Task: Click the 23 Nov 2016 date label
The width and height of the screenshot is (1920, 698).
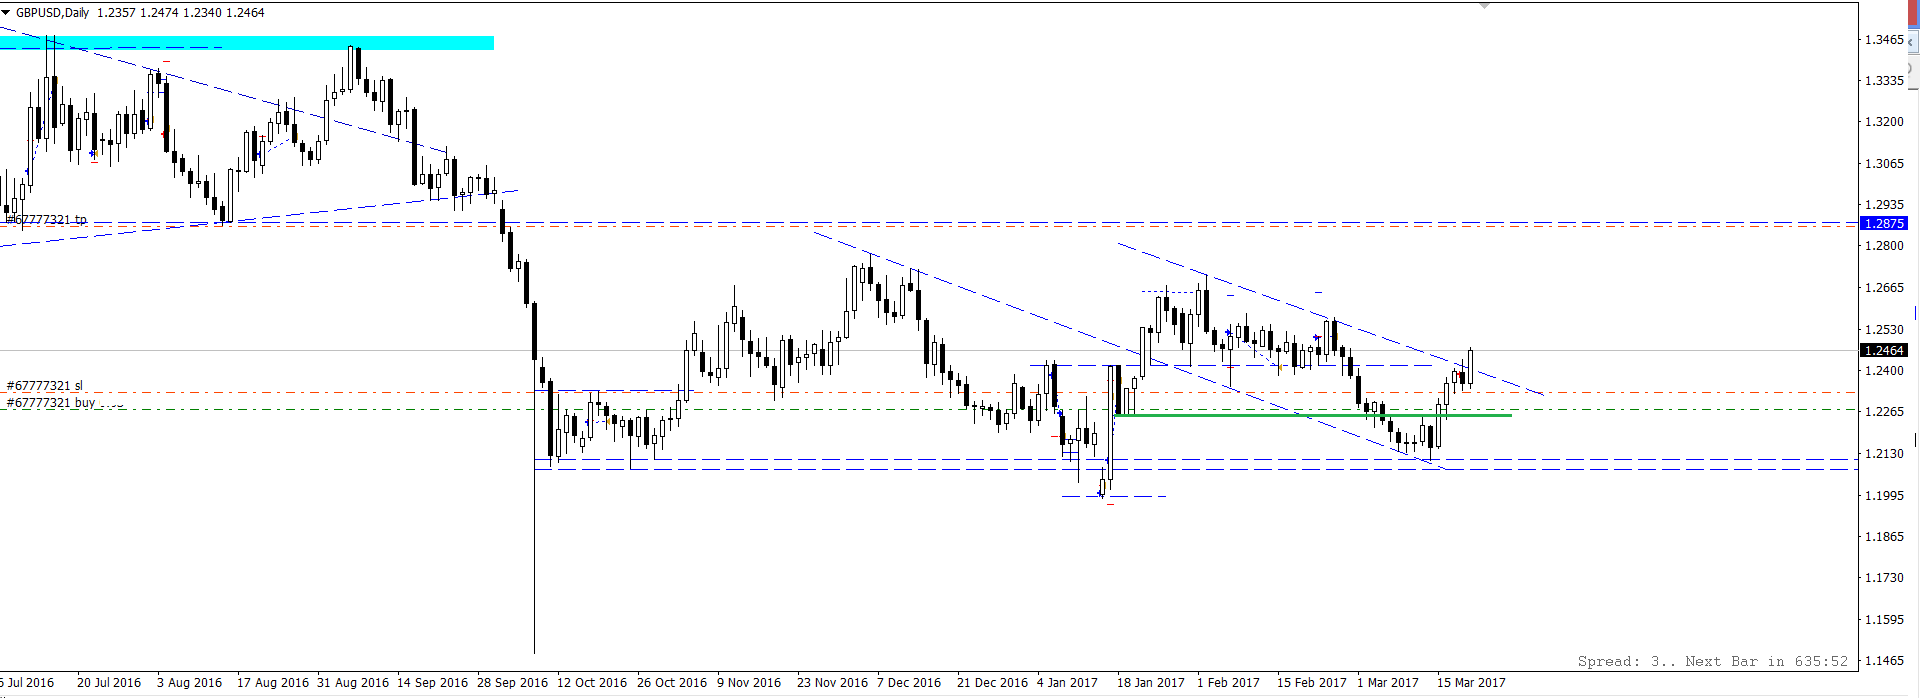Action: tap(832, 683)
